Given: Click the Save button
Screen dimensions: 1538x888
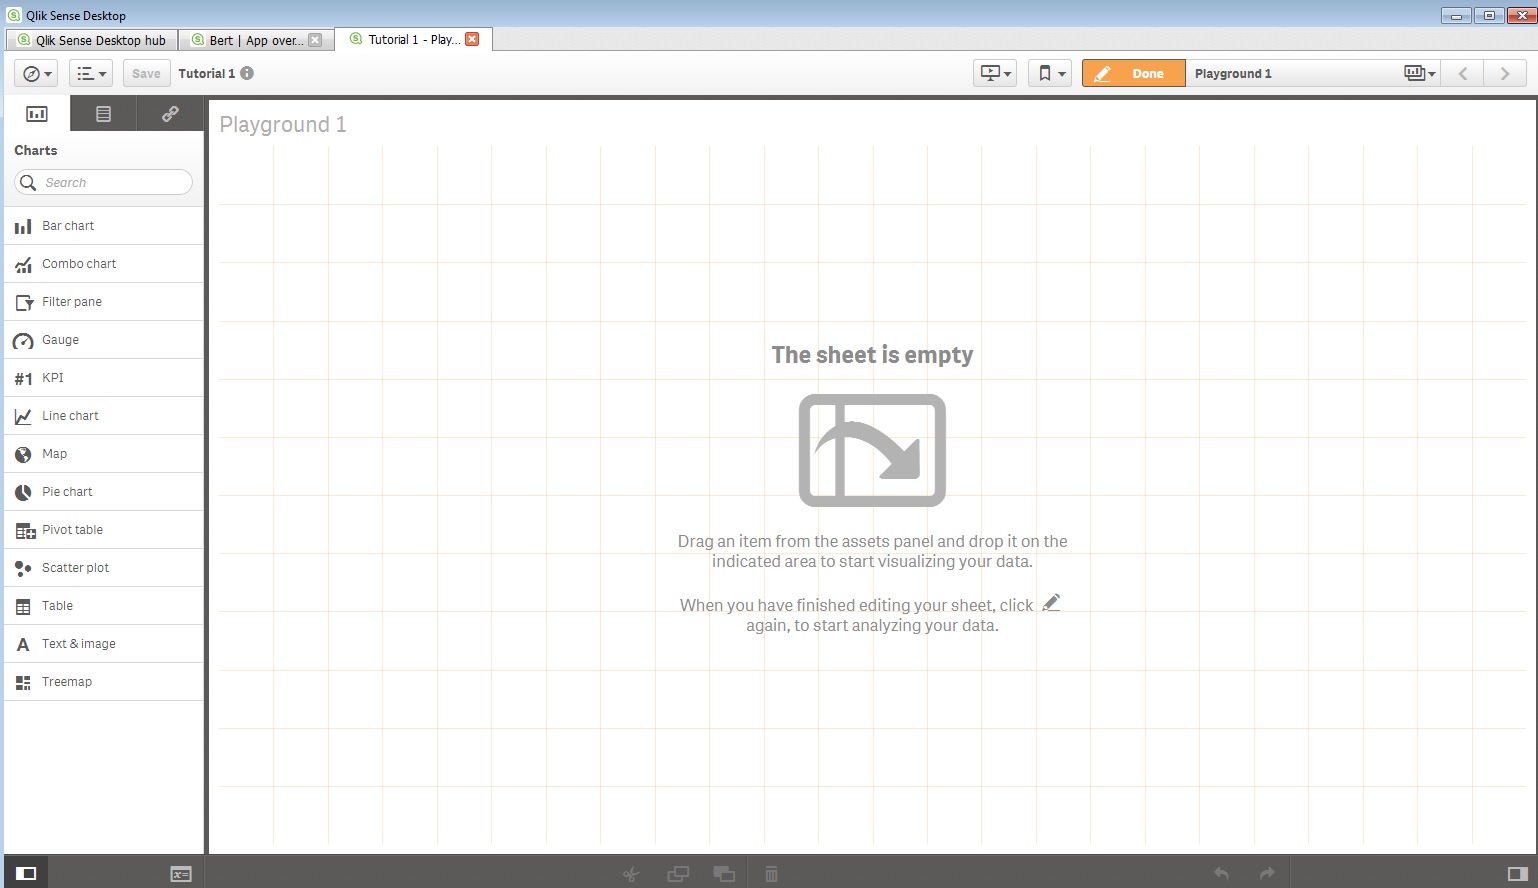Looking at the screenshot, I should coord(146,73).
